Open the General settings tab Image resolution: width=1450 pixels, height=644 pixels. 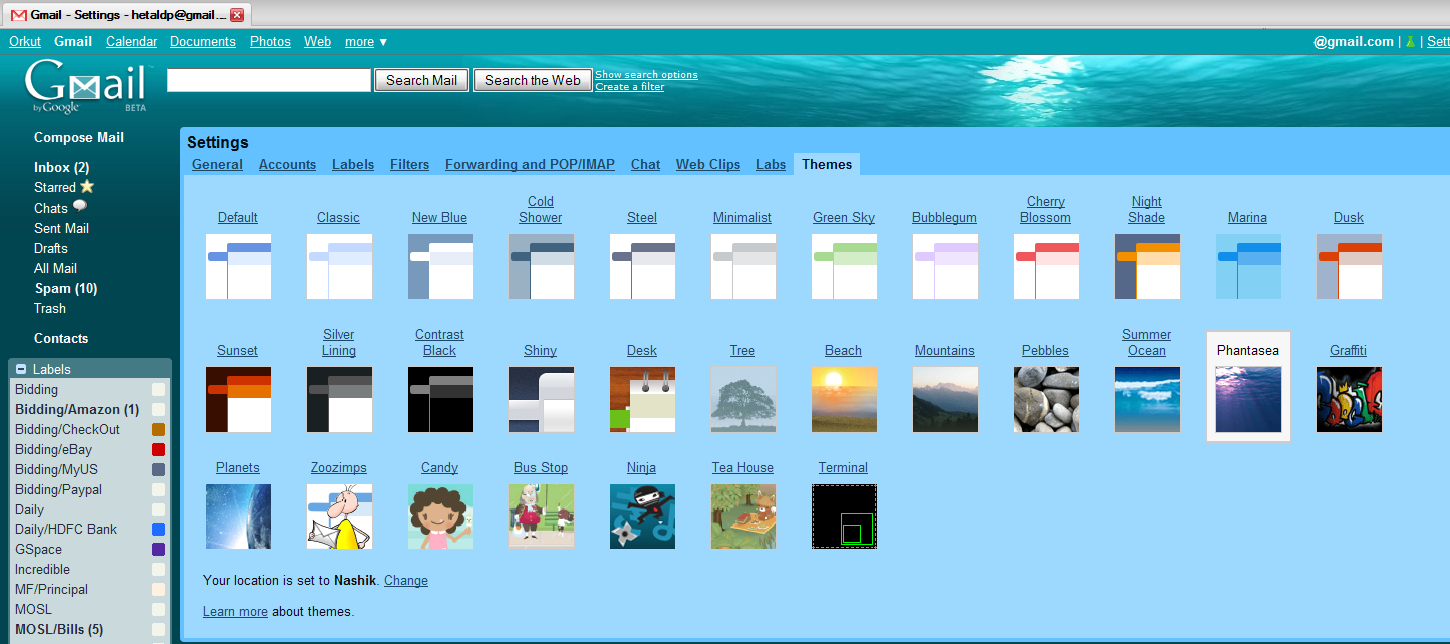coord(217,165)
